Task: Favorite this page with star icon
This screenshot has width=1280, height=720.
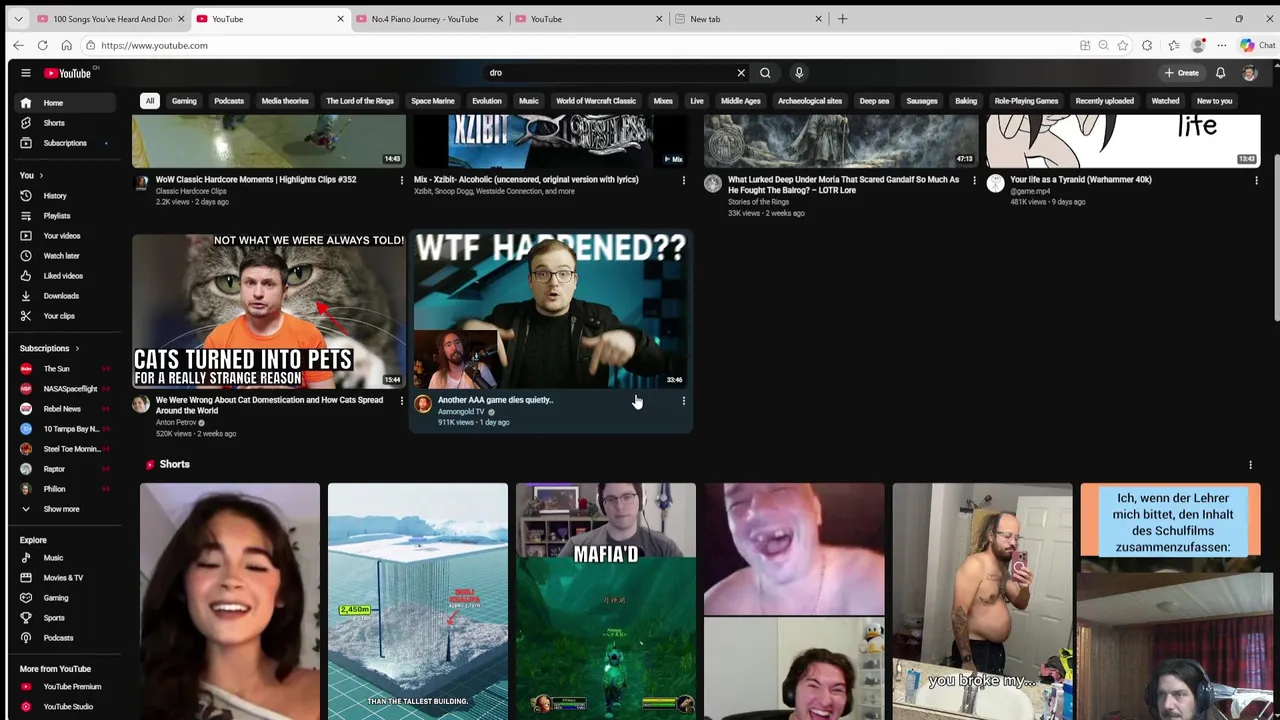Action: pos(1122,45)
